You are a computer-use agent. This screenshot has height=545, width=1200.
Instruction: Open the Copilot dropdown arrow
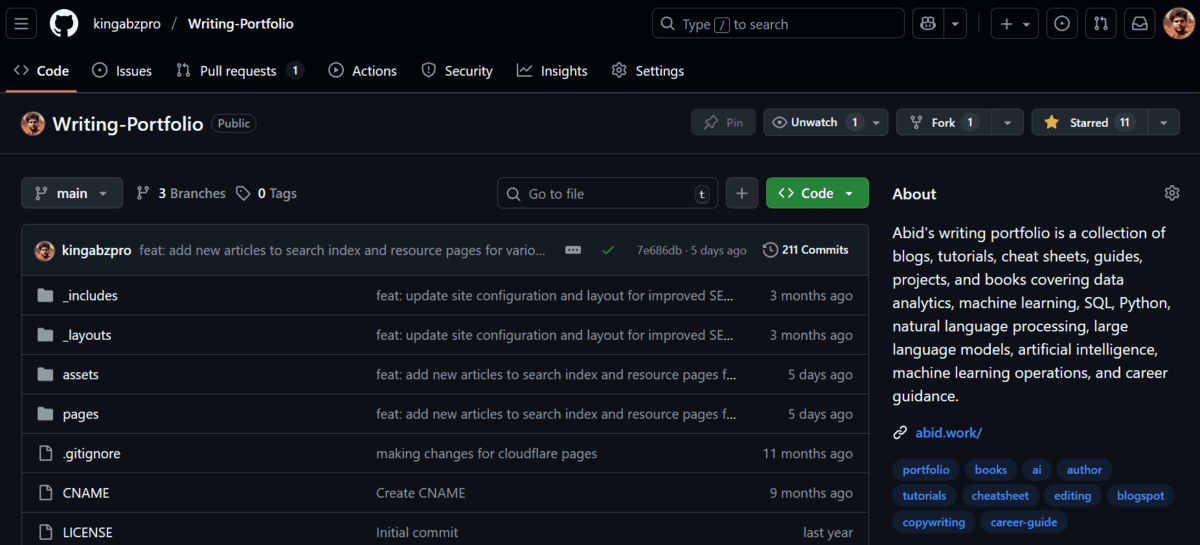[x=956, y=24]
